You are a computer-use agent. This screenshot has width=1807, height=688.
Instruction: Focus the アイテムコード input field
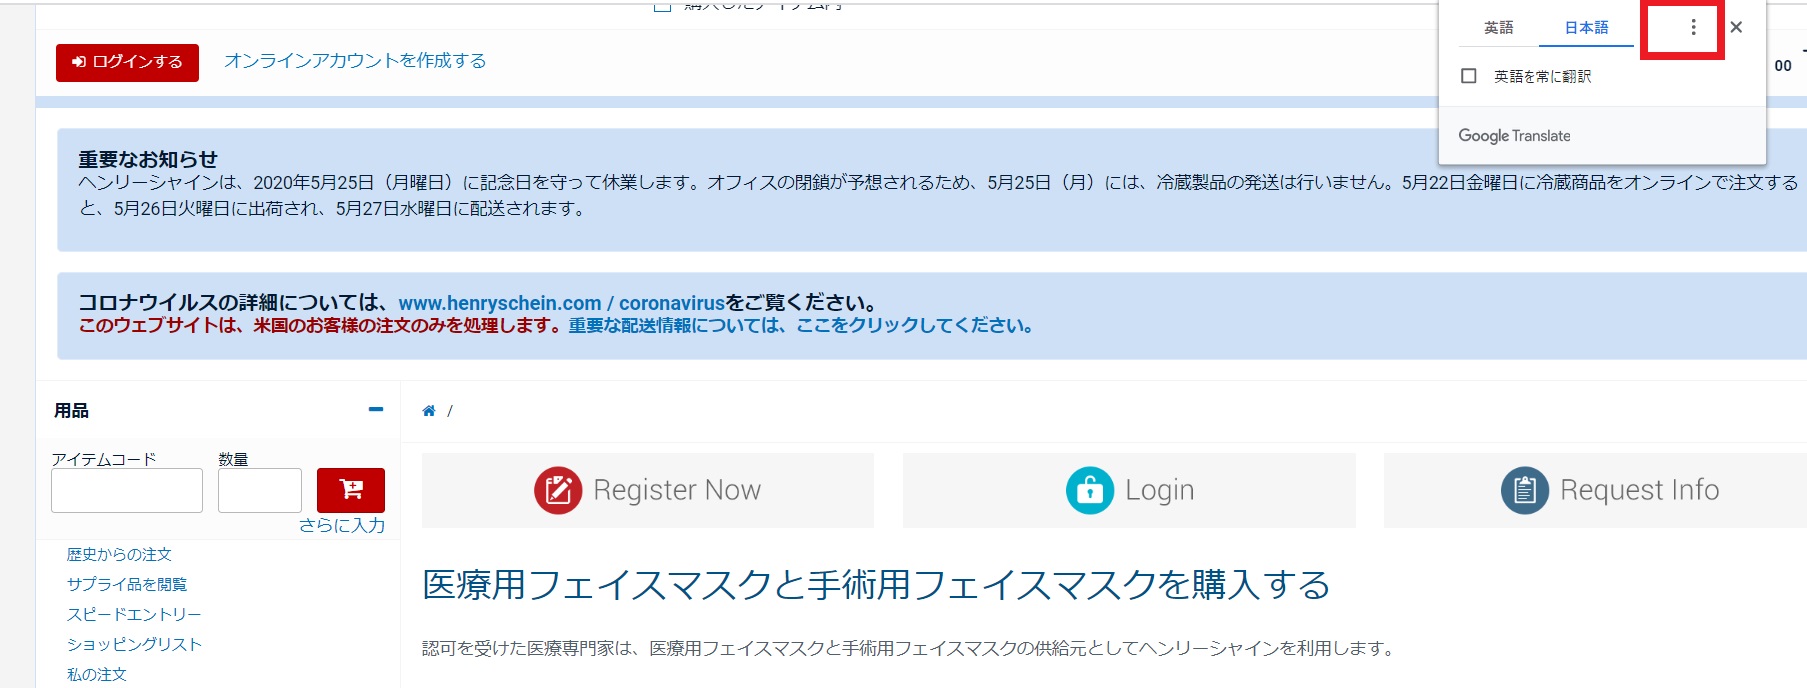127,491
